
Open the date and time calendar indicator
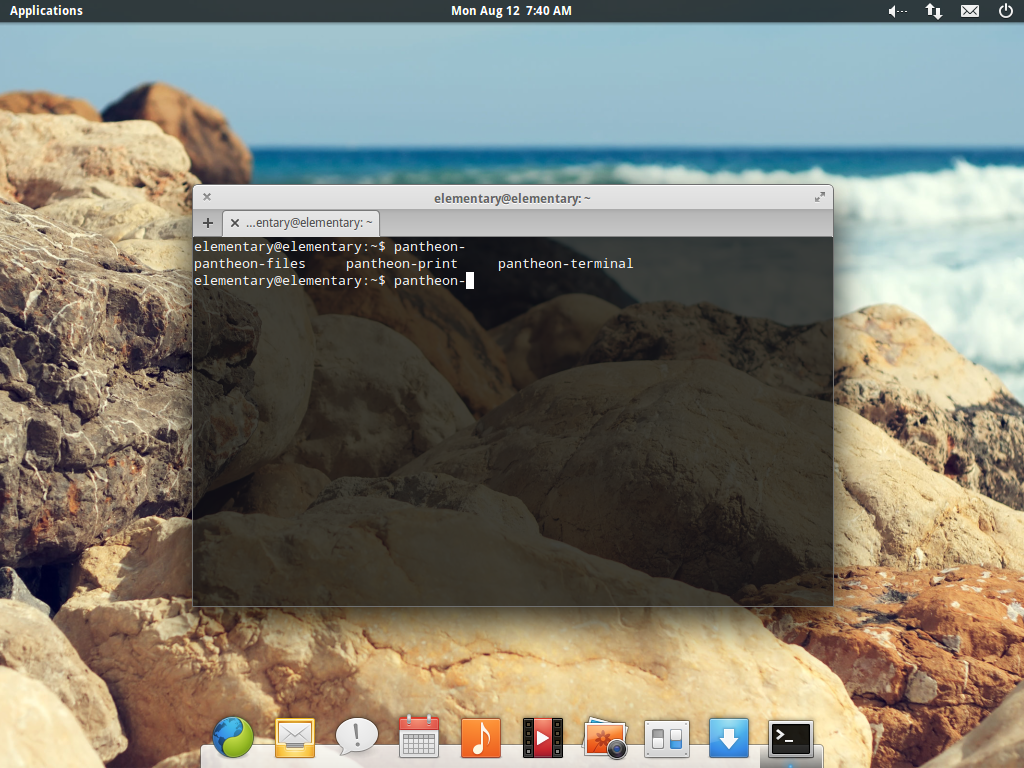511,11
